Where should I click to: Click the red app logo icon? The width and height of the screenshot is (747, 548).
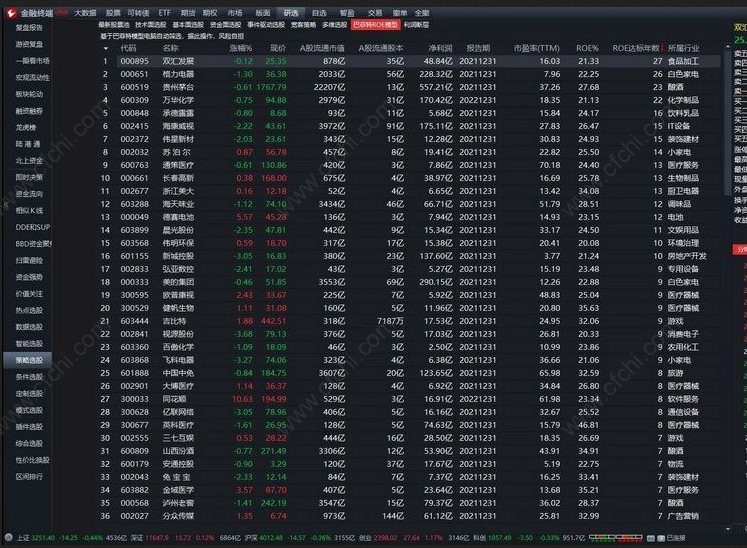(11, 13)
